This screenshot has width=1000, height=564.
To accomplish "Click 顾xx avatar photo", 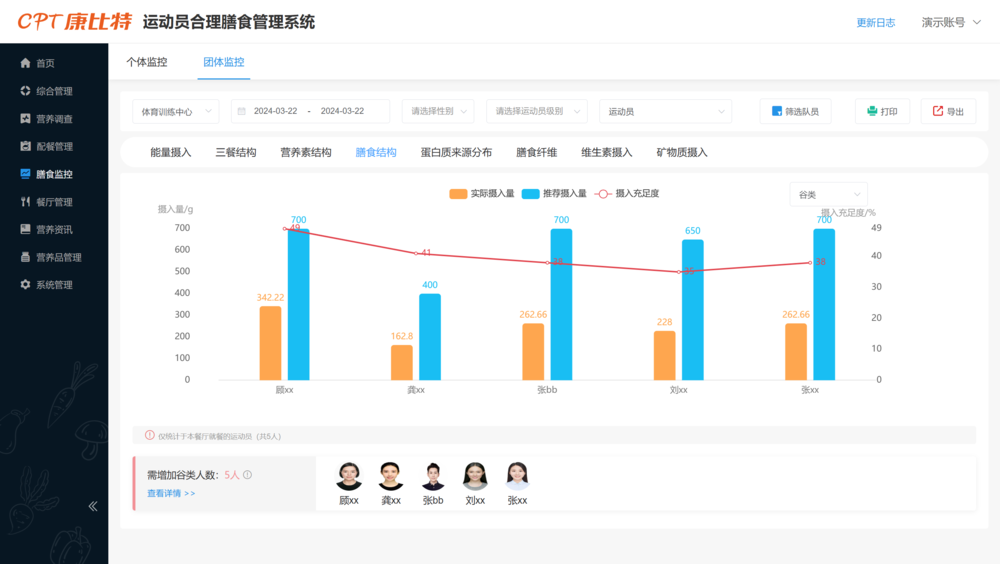I will (x=349, y=476).
